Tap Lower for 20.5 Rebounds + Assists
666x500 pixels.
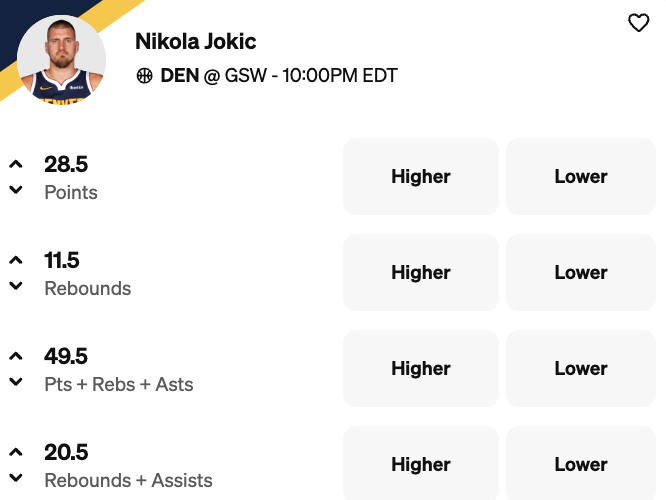[580, 464]
